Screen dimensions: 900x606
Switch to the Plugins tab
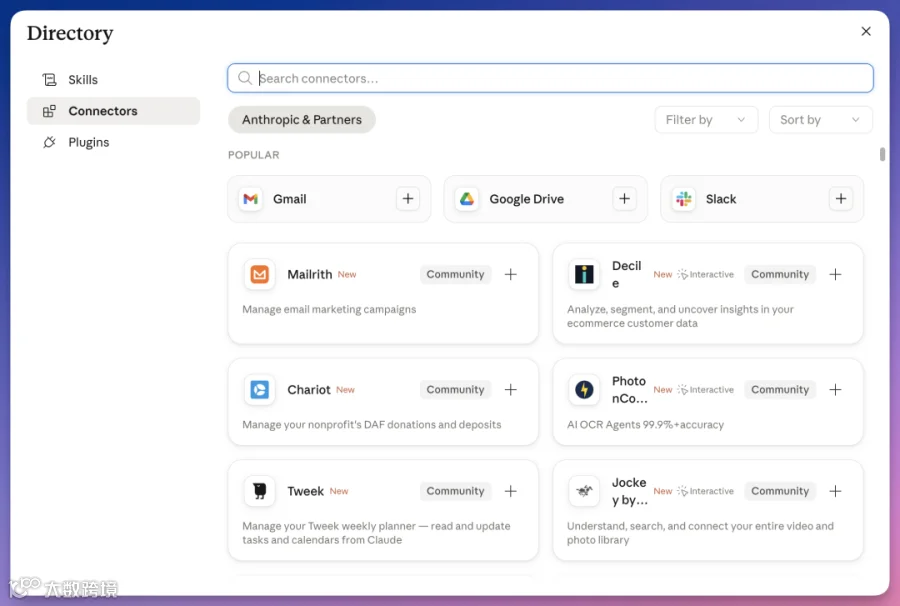pyautogui.click(x=113, y=142)
